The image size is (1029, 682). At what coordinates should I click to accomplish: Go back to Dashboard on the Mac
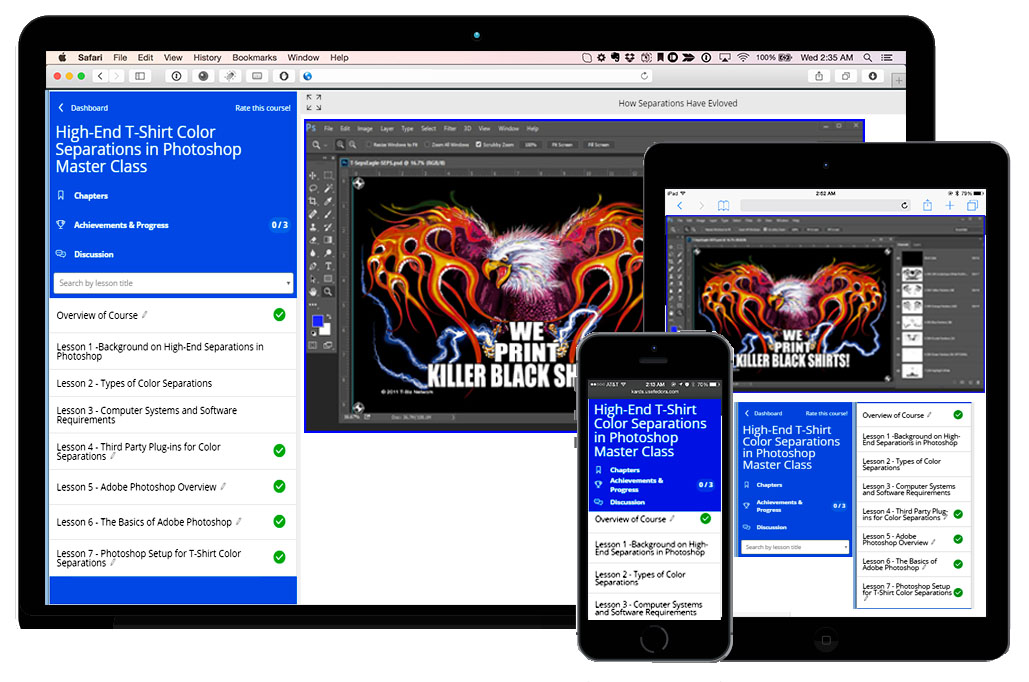pos(83,108)
